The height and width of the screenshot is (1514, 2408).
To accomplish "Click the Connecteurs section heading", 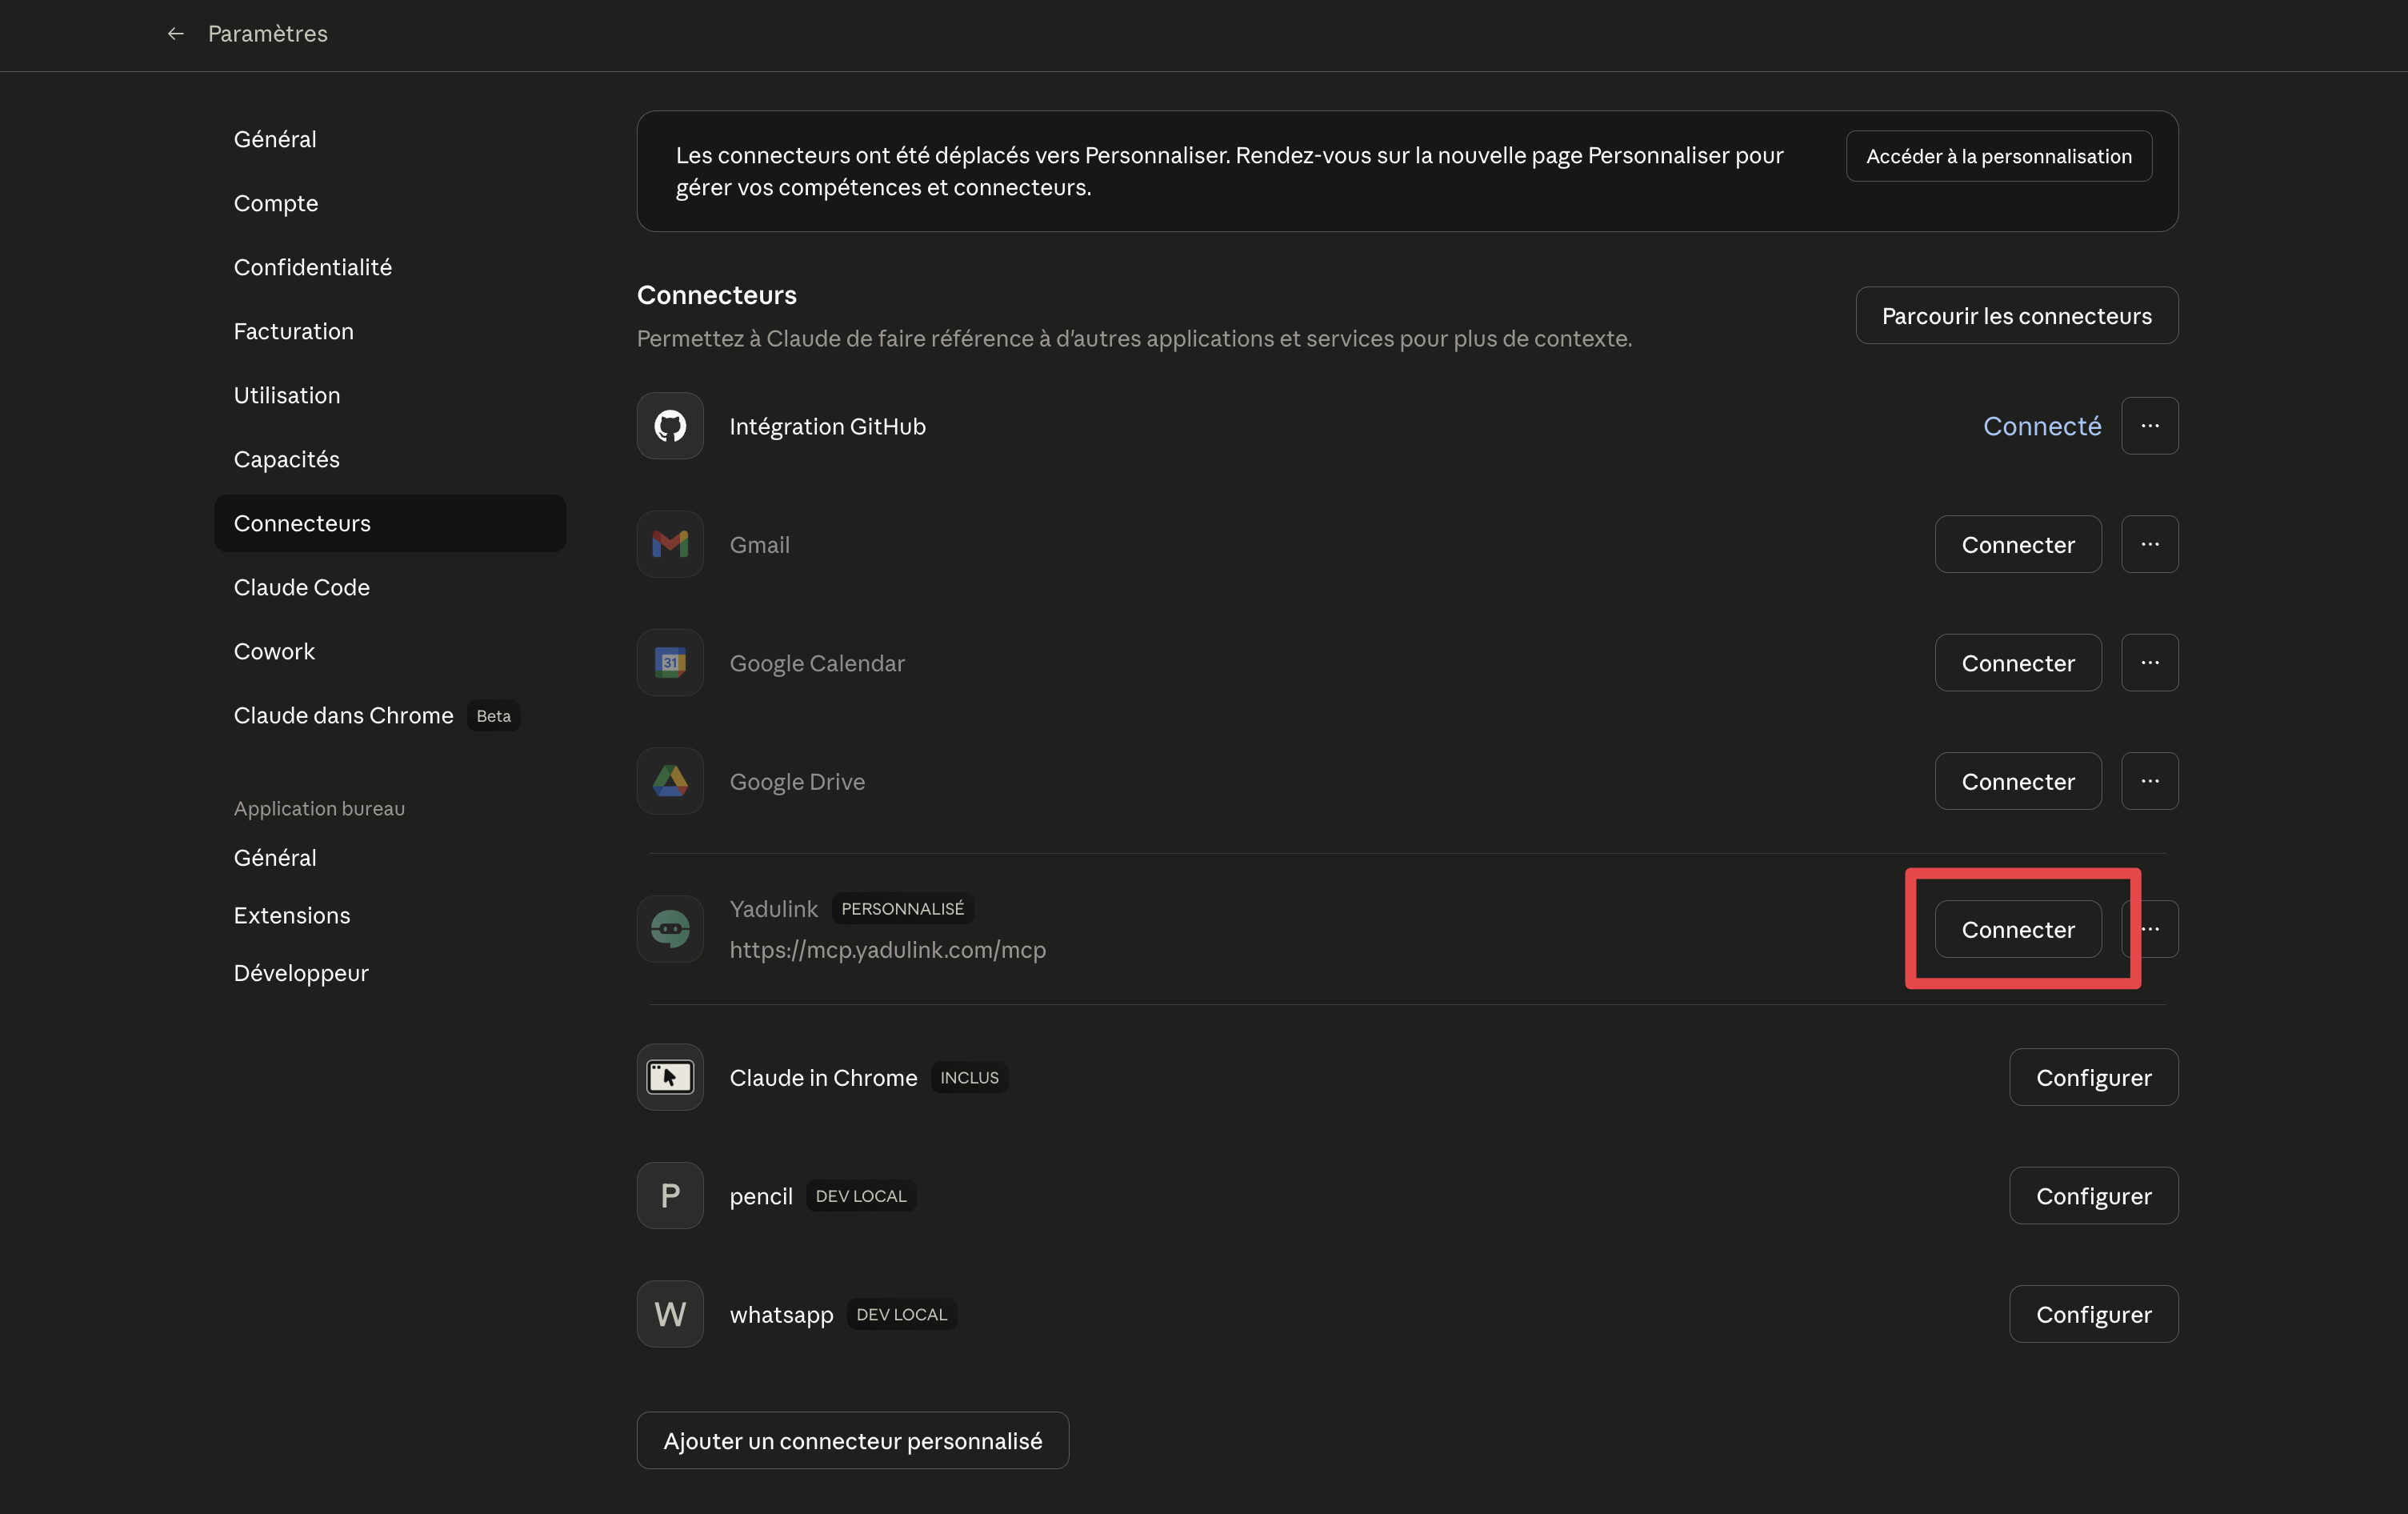I will (x=717, y=295).
